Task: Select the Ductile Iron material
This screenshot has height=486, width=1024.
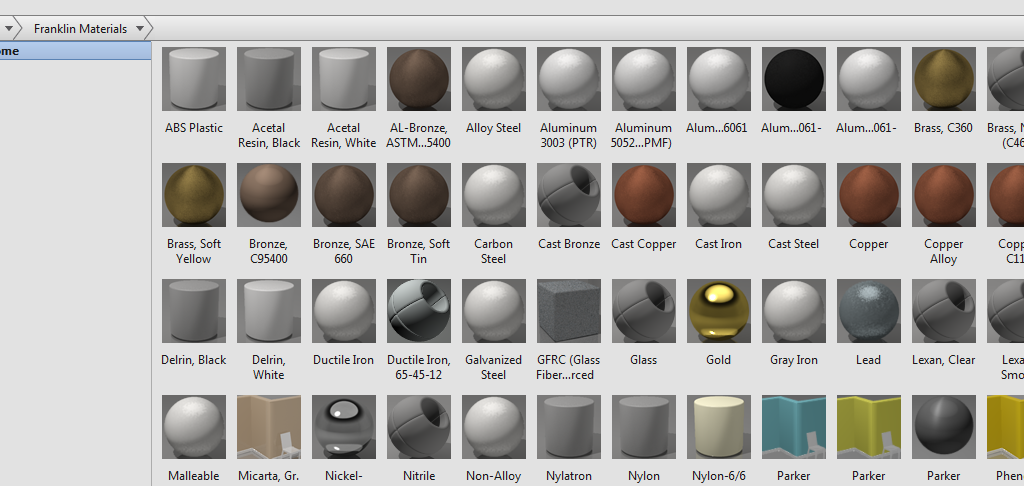Action: click(344, 311)
